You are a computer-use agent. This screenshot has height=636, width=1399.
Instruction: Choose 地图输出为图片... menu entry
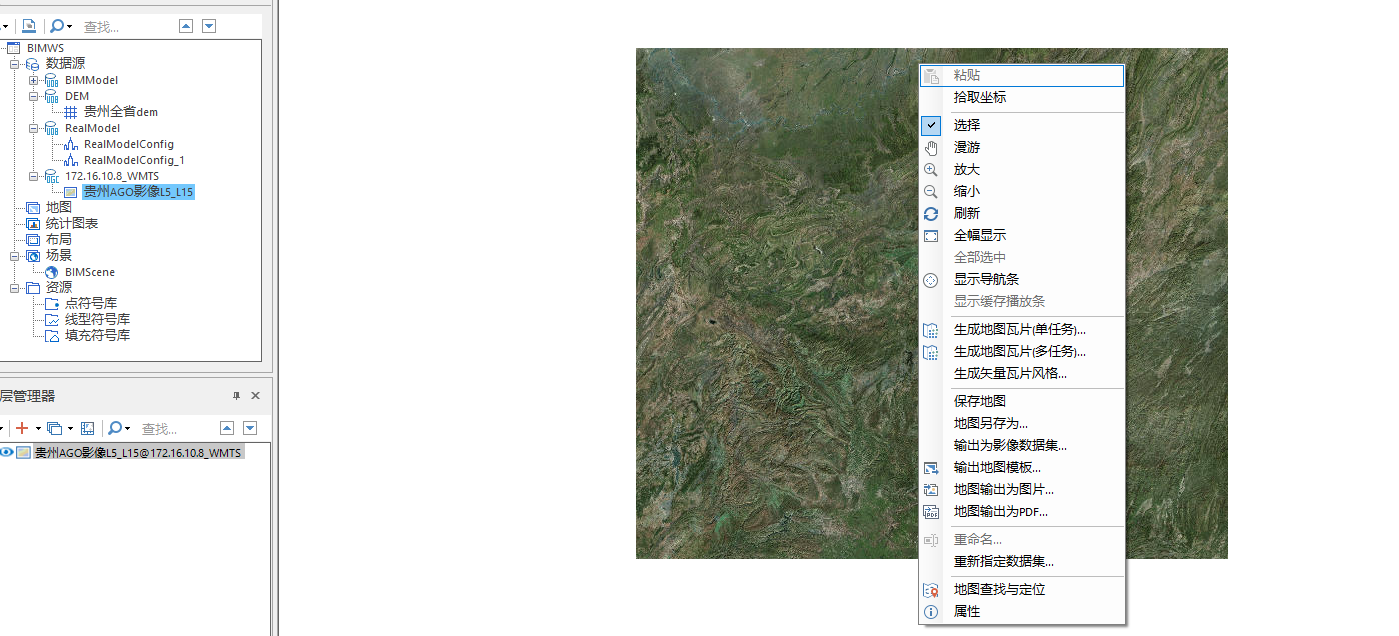(1022, 489)
